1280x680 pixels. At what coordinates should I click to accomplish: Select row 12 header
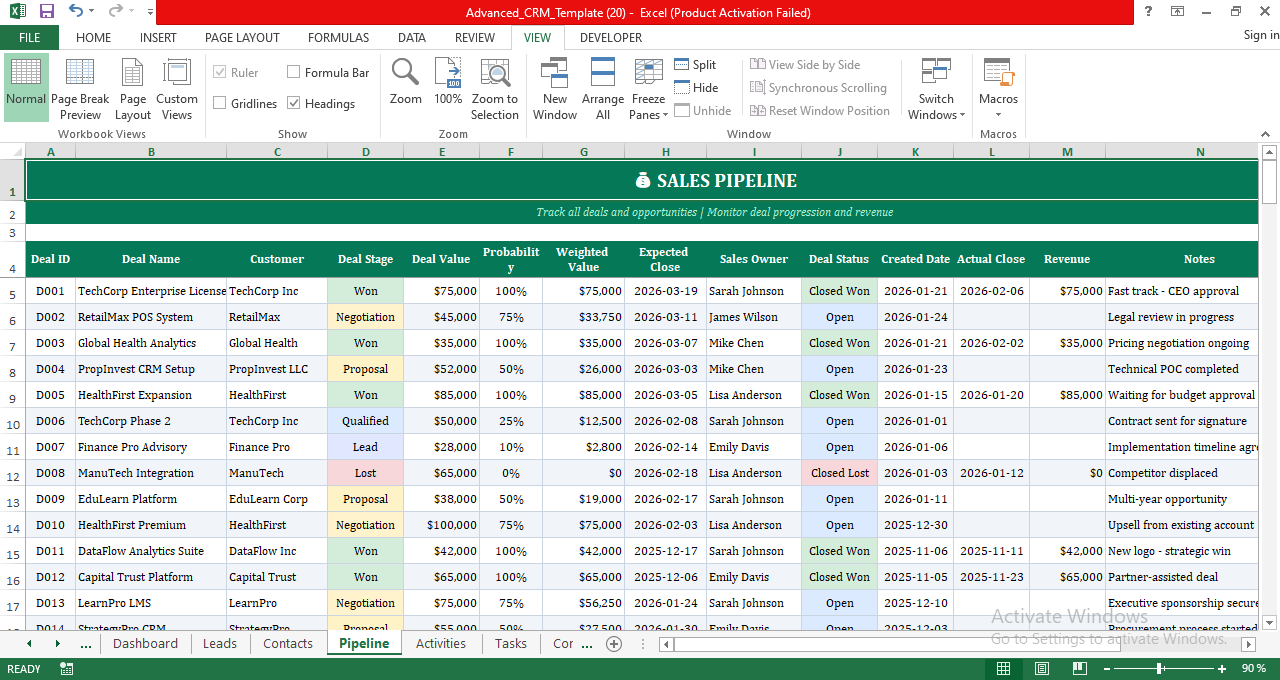12,474
